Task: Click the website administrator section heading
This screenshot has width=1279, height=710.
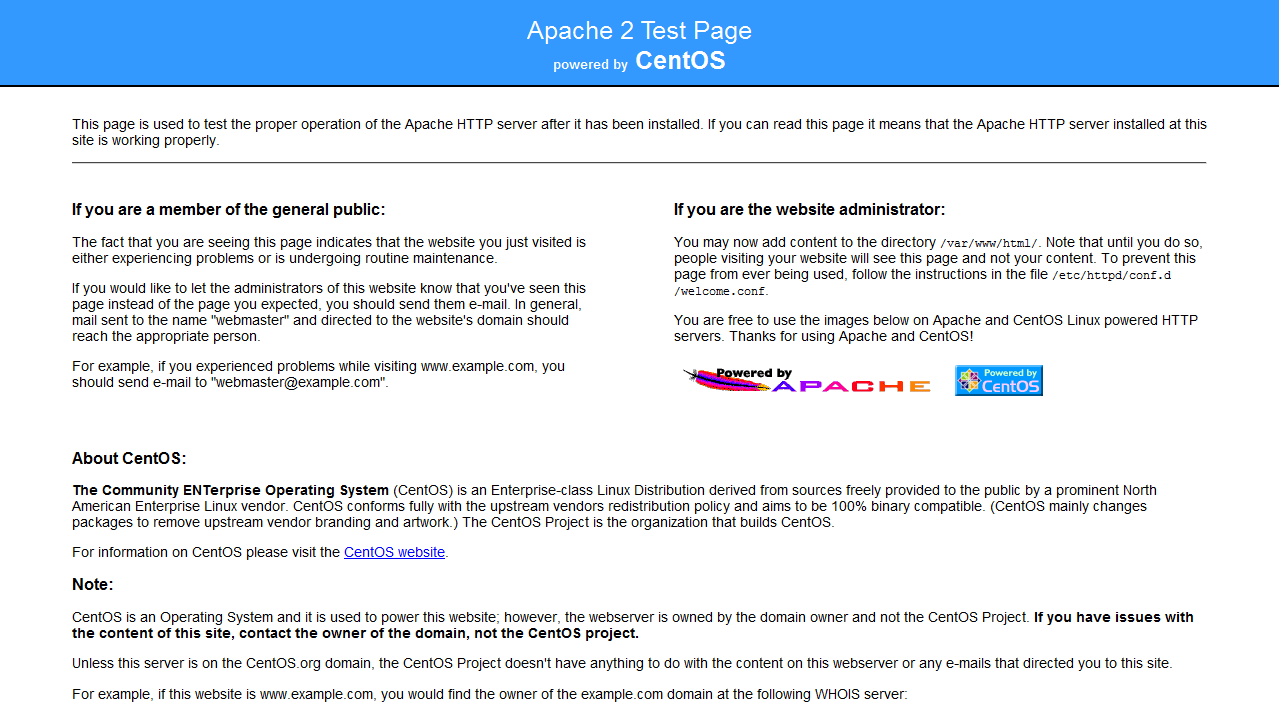Action: pyautogui.click(x=809, y=210)
